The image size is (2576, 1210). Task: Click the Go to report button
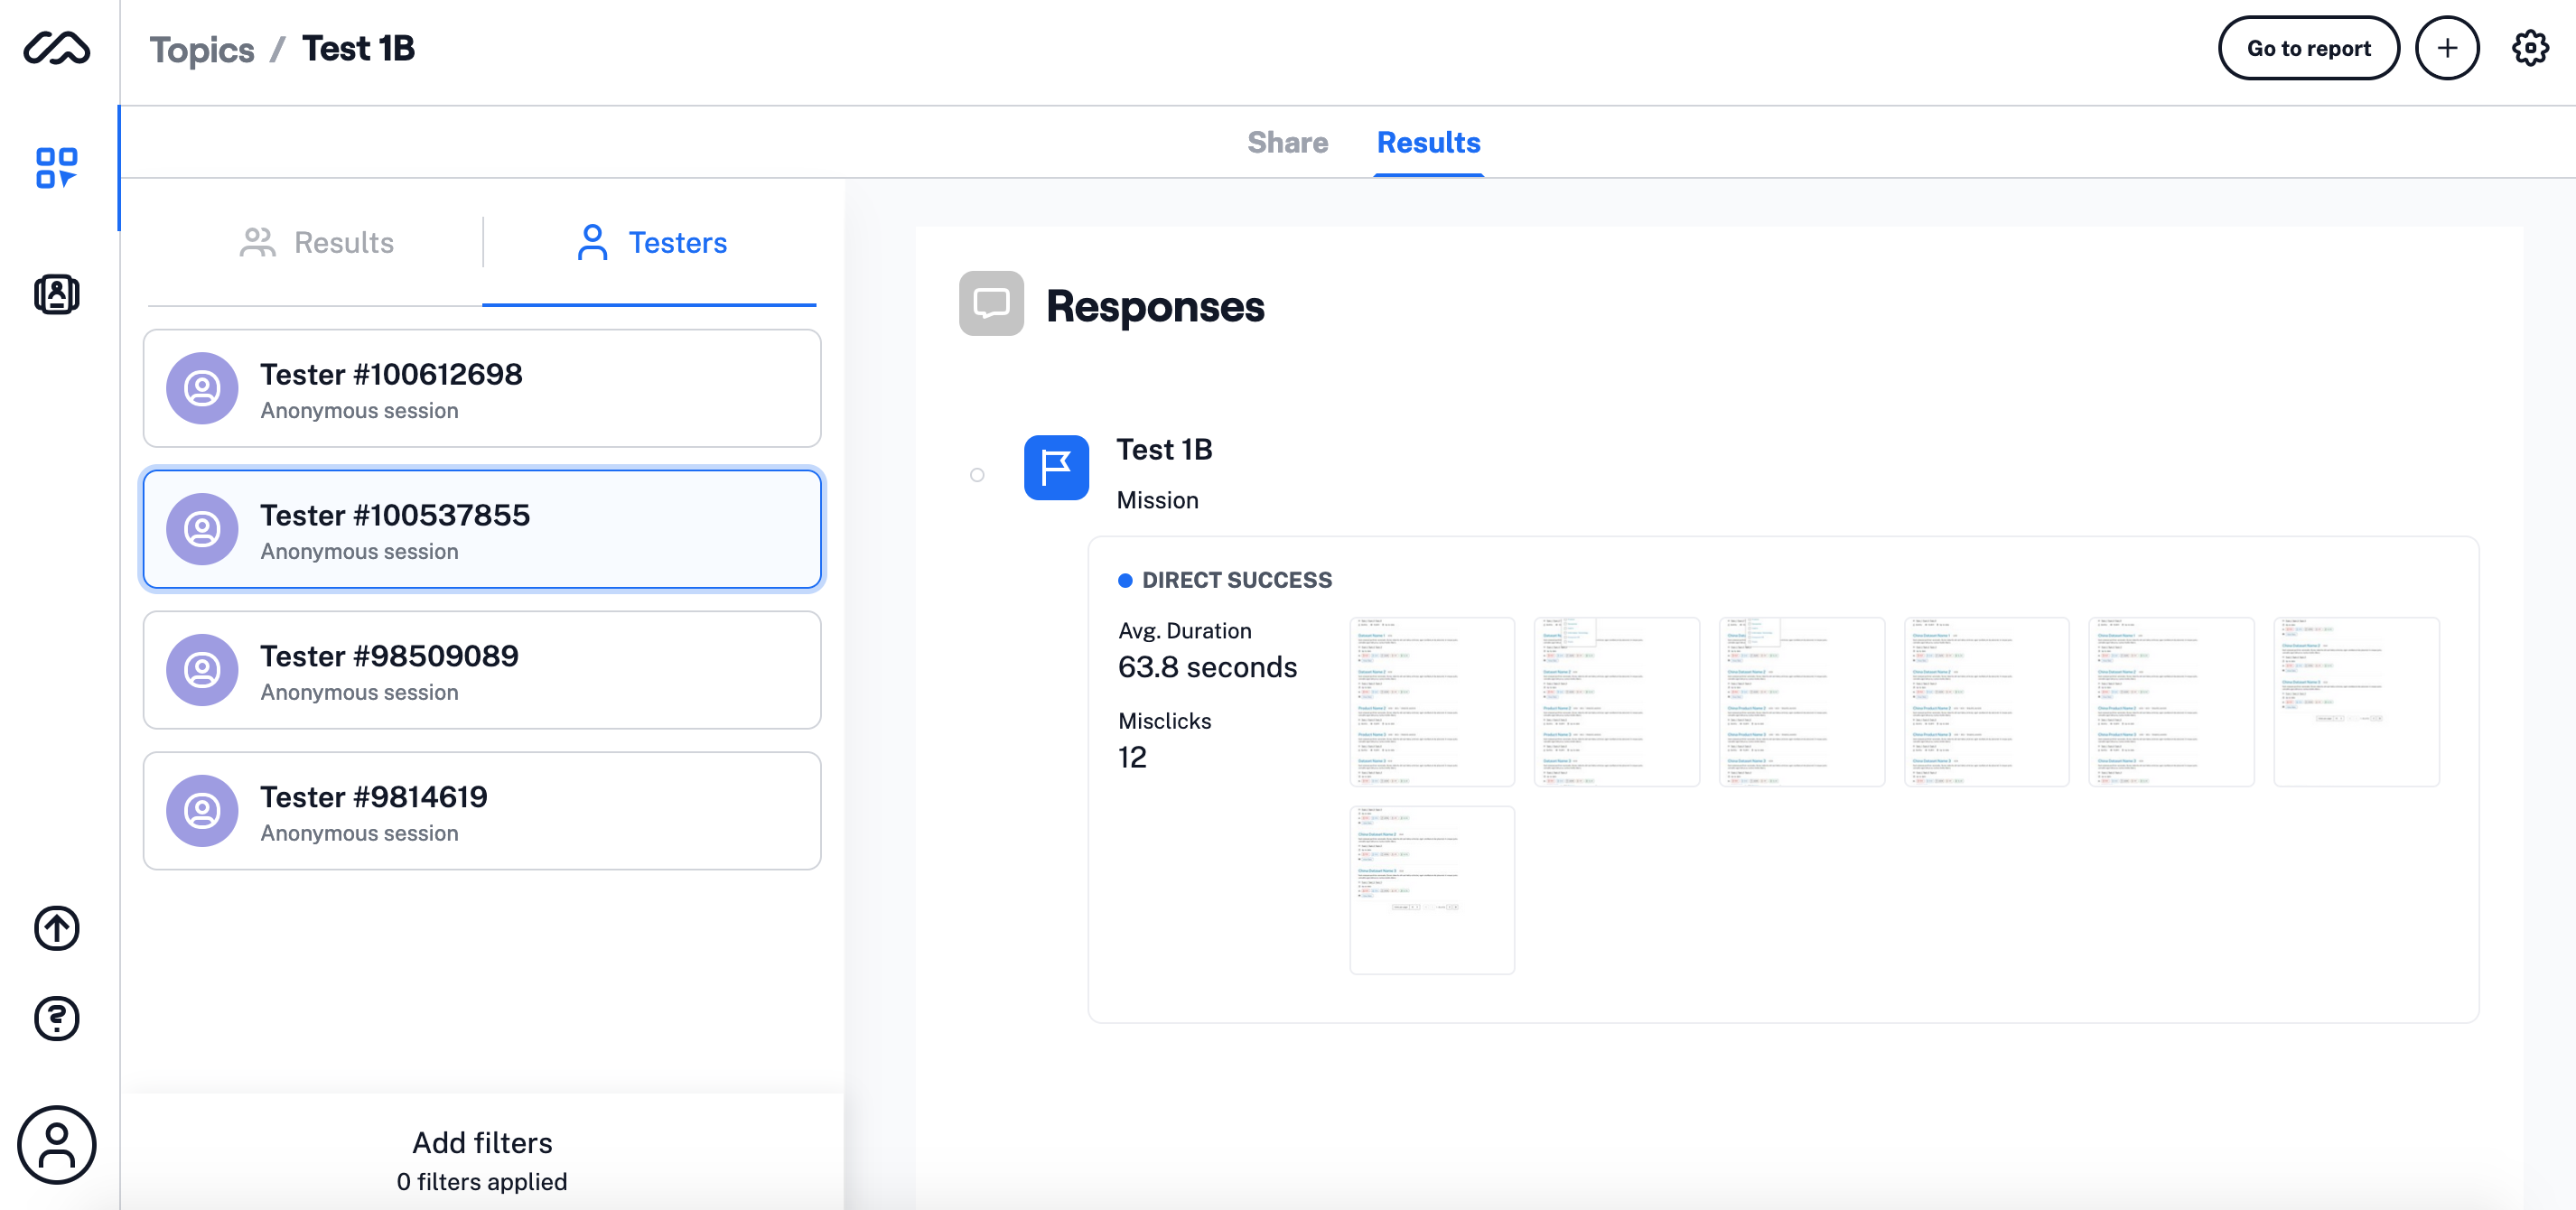click(x=2309, y=47)
